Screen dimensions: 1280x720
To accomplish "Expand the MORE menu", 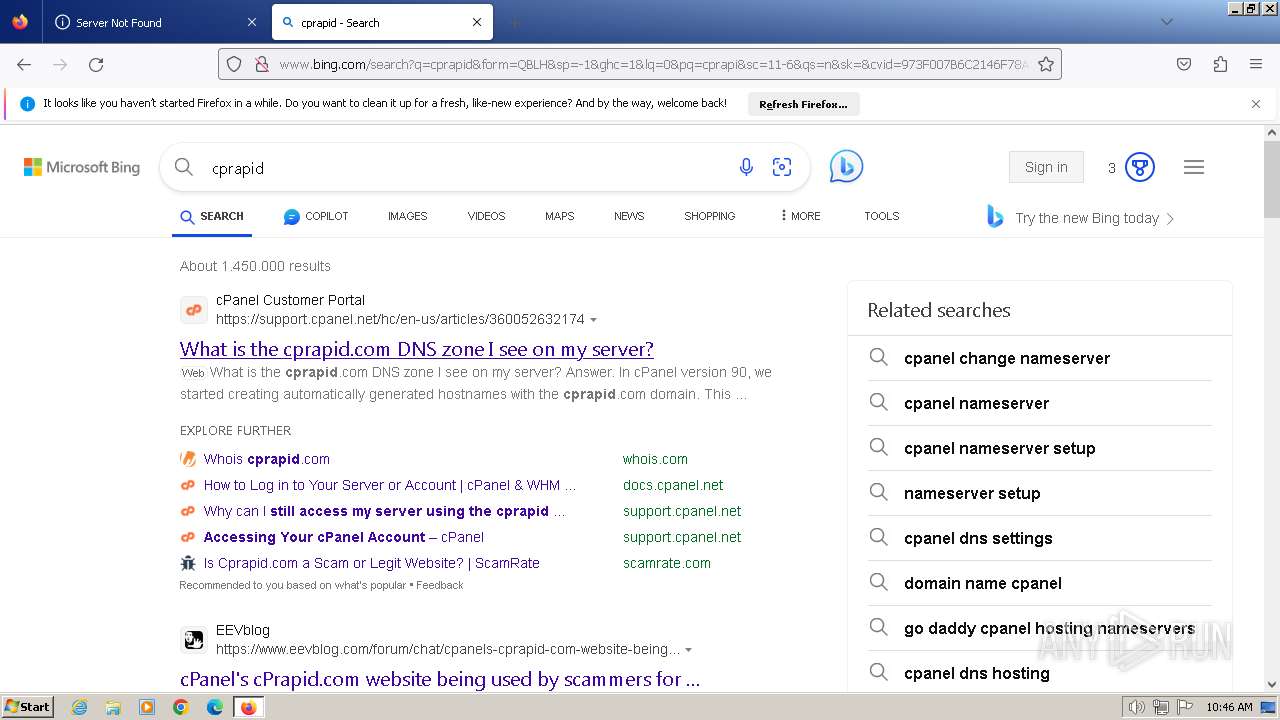I will coord(800,216).
